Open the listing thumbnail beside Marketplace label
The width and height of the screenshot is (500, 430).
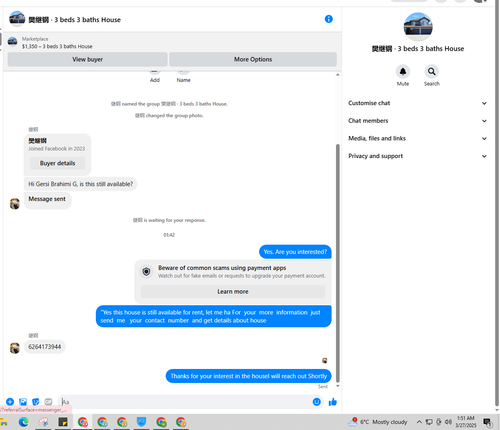pos(13,42)
